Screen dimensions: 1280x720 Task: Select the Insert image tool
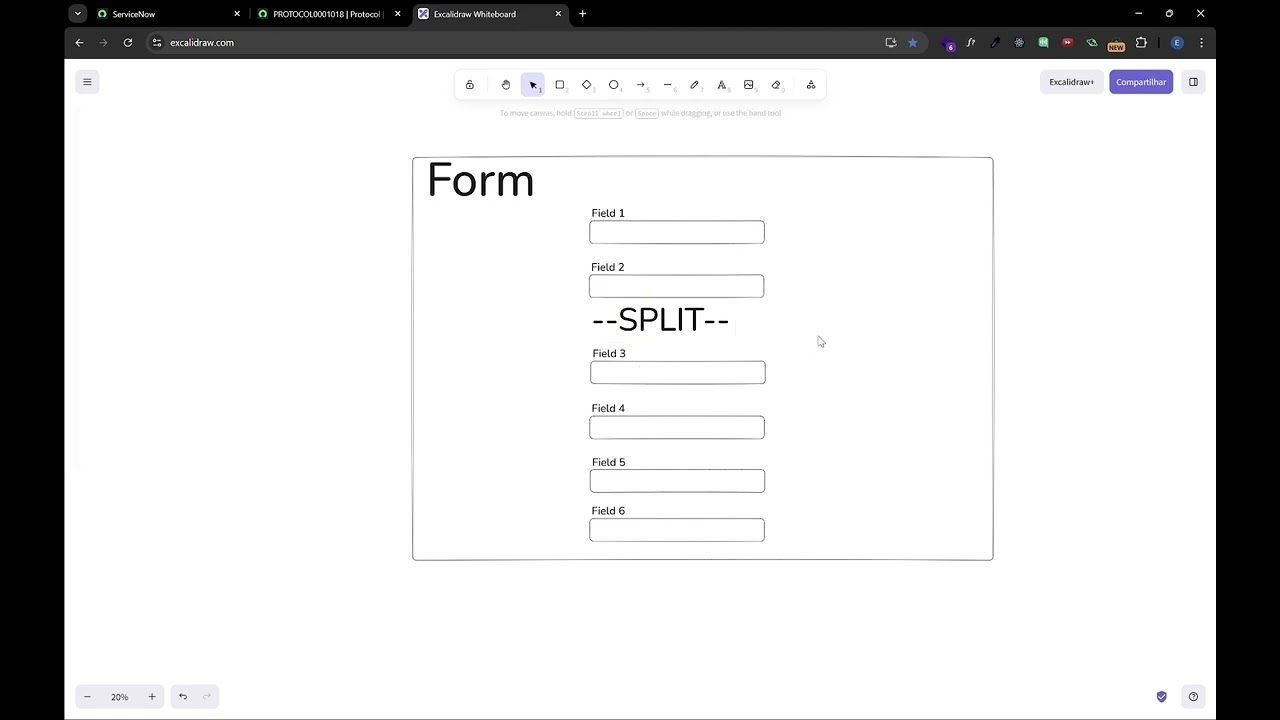(x=749, y=85)
